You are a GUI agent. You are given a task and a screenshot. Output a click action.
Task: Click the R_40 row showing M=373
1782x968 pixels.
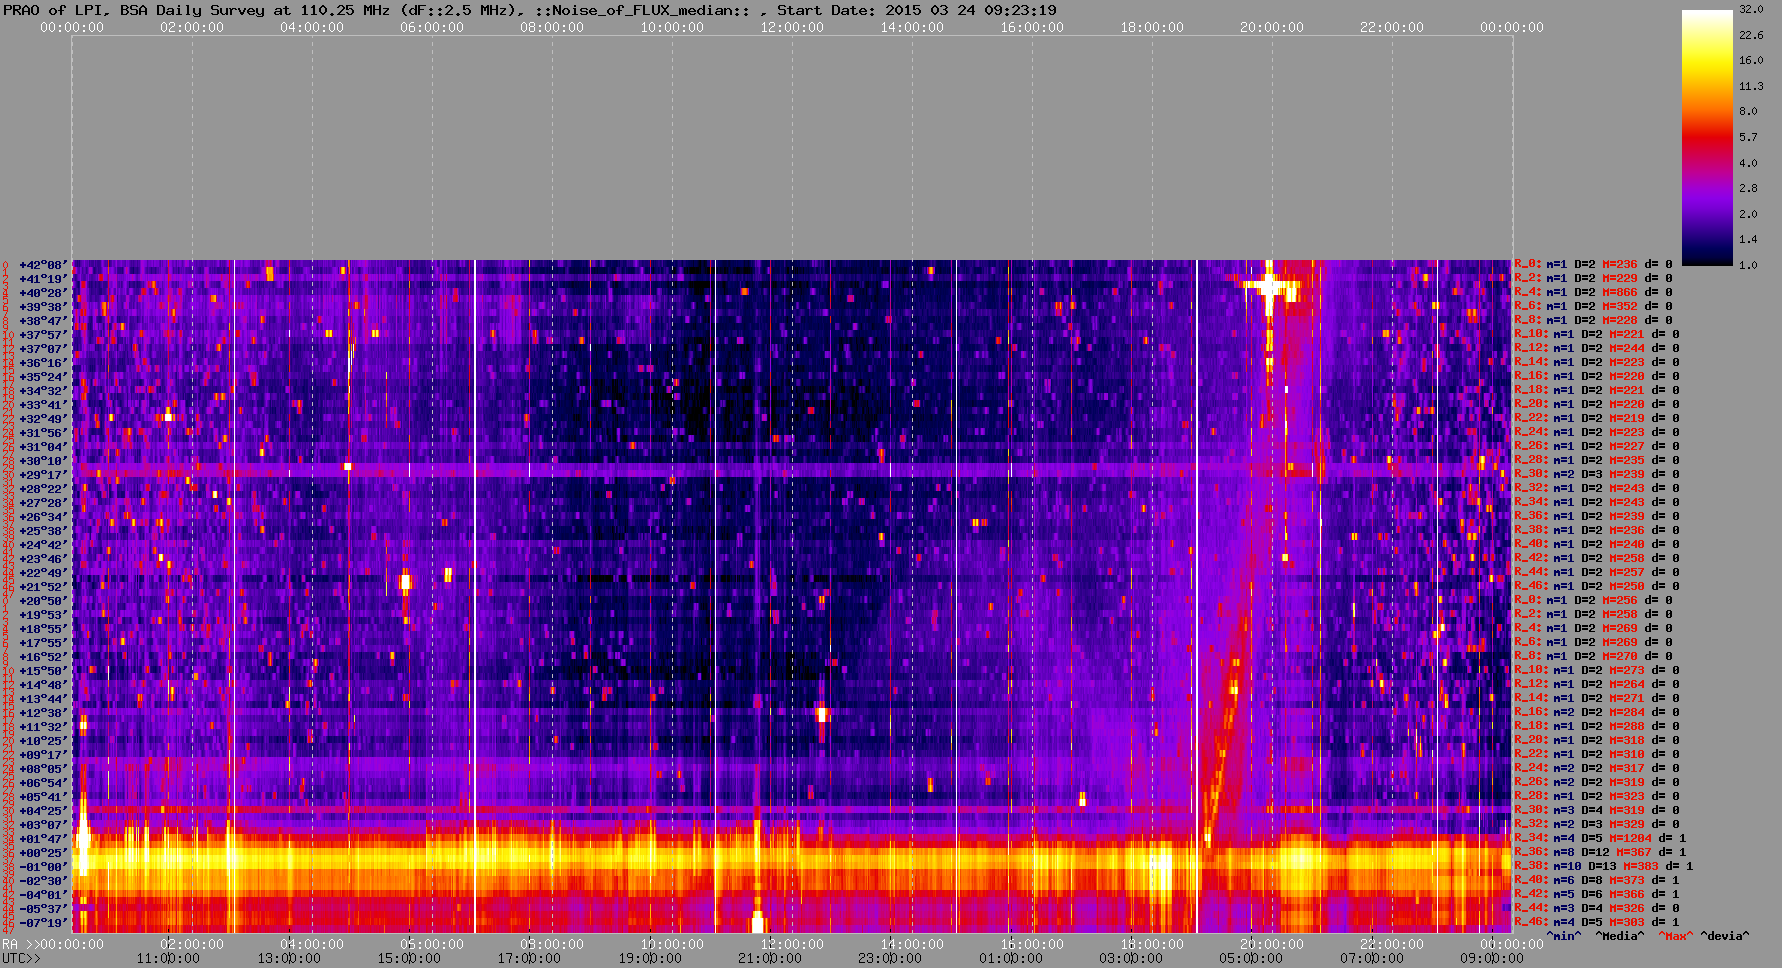[1597, 881]
